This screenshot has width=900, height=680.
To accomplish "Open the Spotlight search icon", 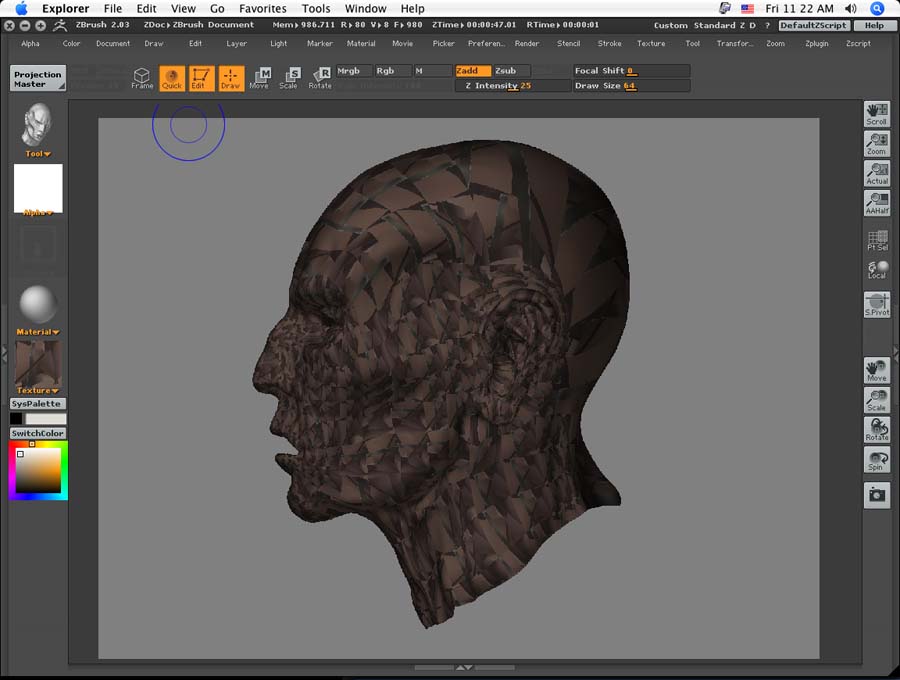I will pyautogui.click(x=877, y=8).
